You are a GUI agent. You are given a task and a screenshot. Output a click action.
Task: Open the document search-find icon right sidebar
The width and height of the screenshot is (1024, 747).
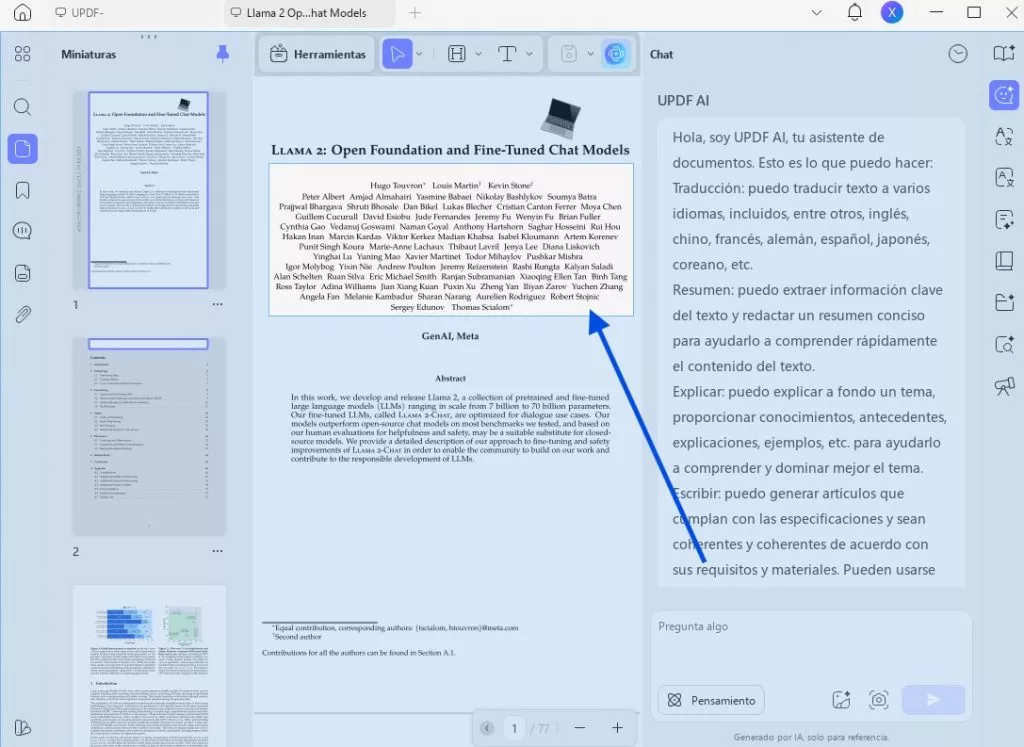1004,344
